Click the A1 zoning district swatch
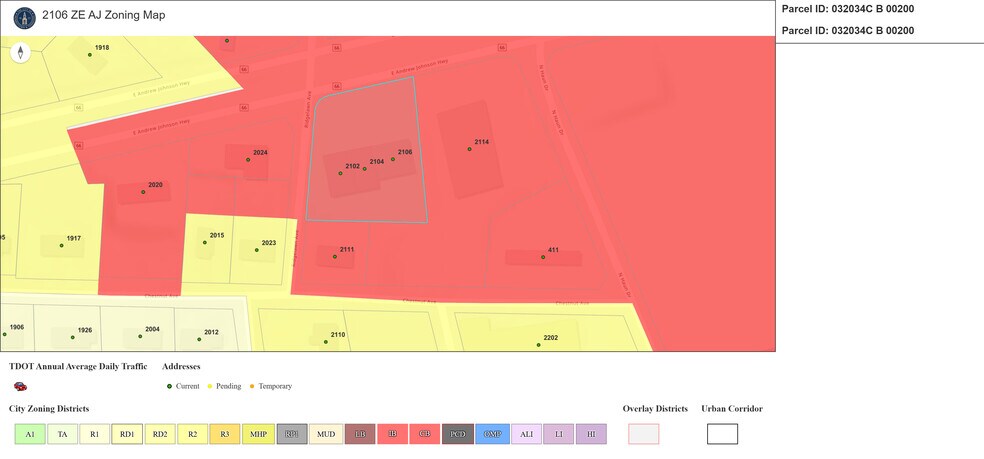Viewport: 984px width, 459px height. 30,434
